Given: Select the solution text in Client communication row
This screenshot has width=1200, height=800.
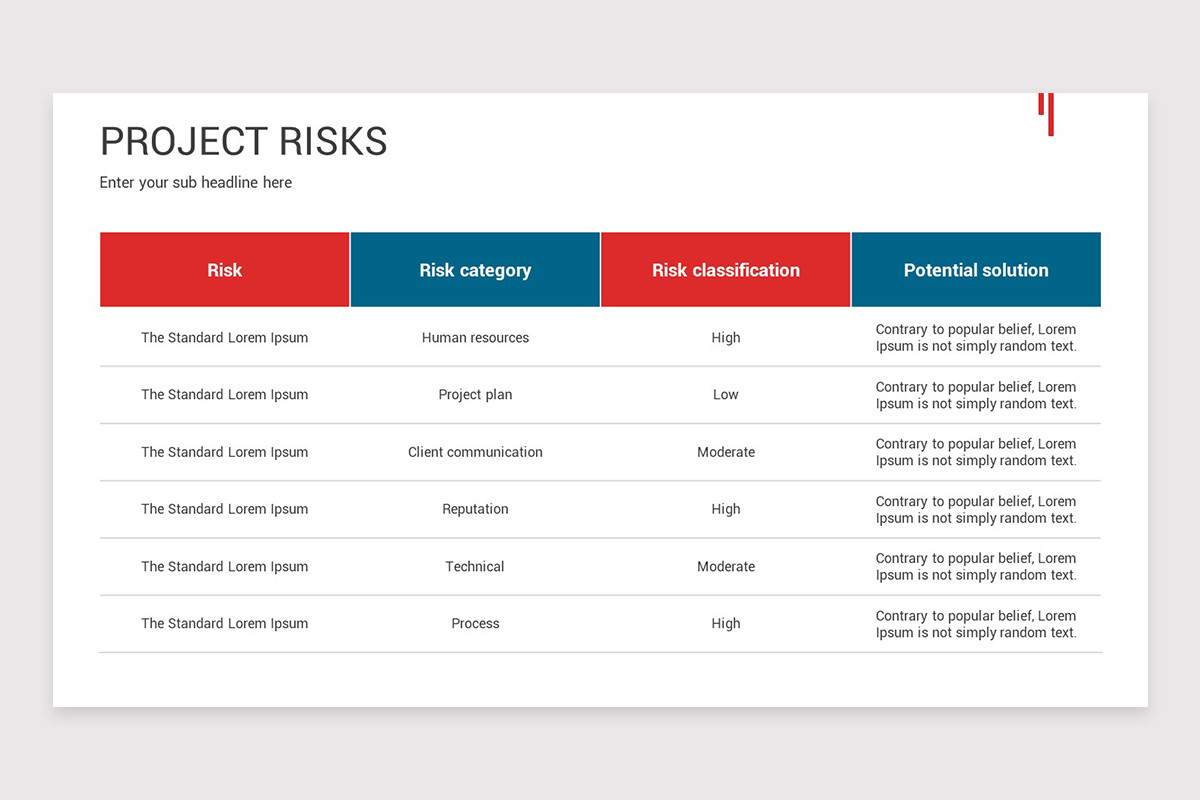Looking at the screenshot, I should point(976,452).
